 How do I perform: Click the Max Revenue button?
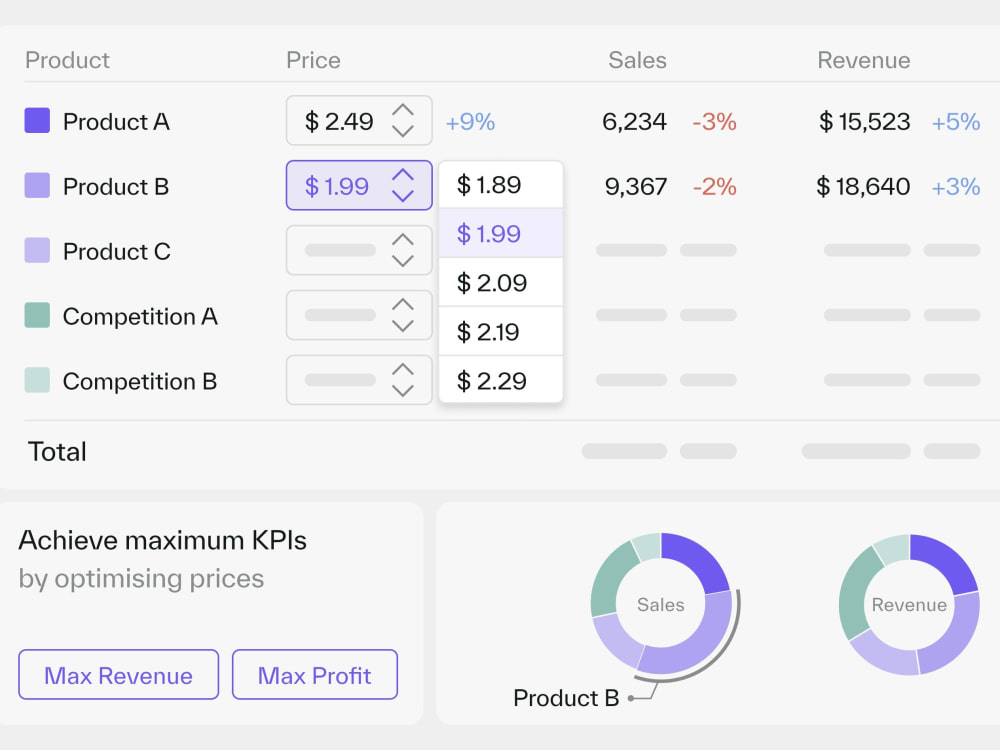coord(119,675)
